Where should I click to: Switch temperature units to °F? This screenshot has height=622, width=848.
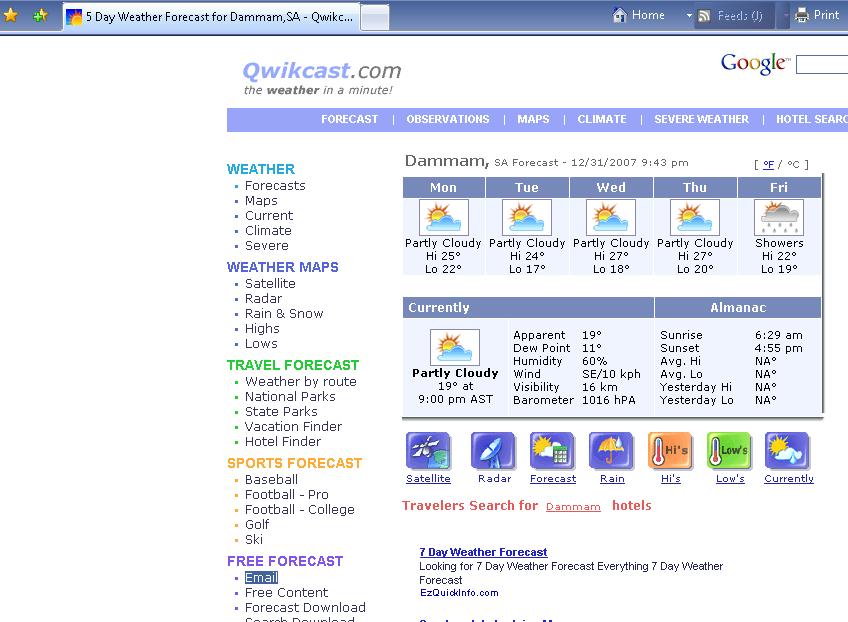[769, 164]
